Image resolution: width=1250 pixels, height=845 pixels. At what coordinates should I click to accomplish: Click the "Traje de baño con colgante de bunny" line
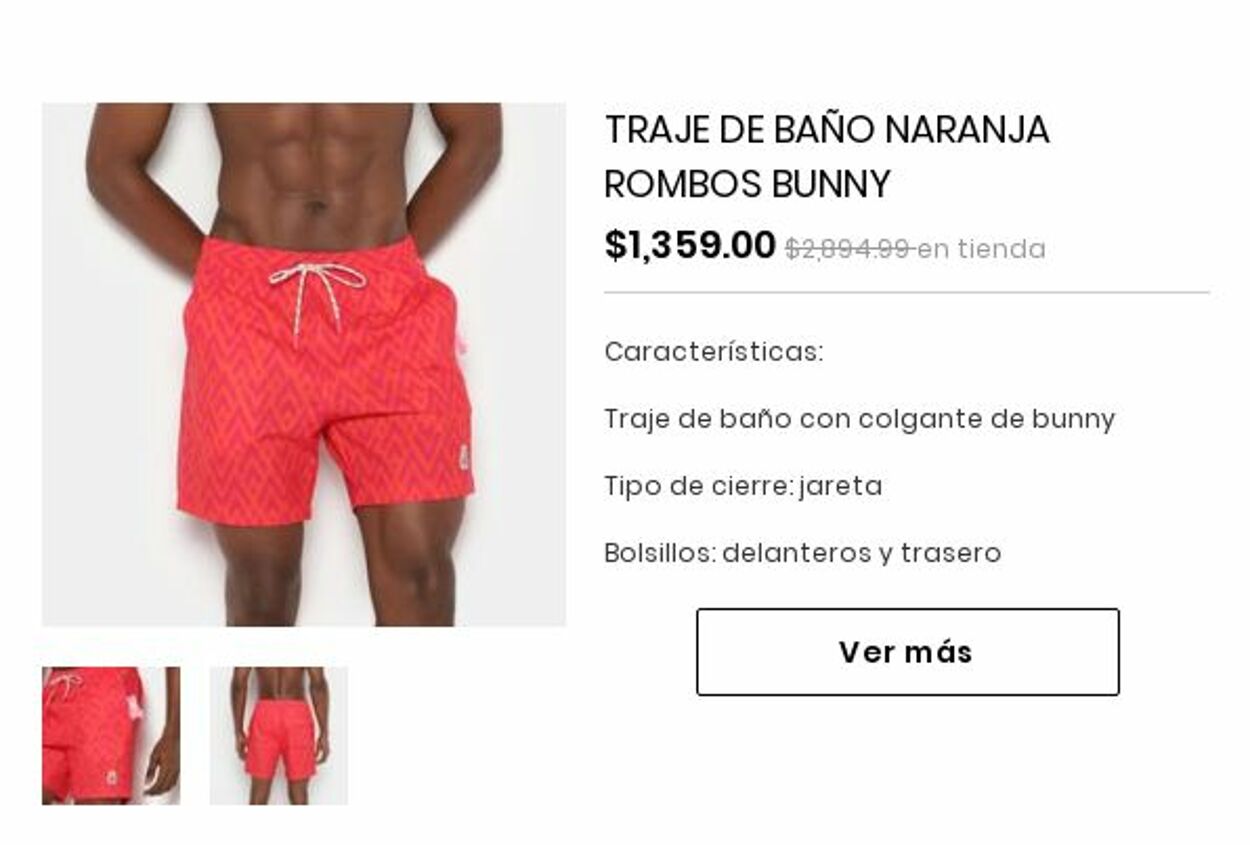pyautogui.click(x=859, y=419)
